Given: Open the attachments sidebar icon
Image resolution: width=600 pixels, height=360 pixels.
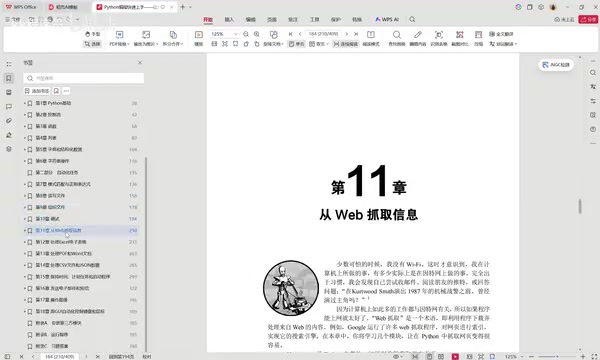Looking at the screenshot, I should point(9,121).
